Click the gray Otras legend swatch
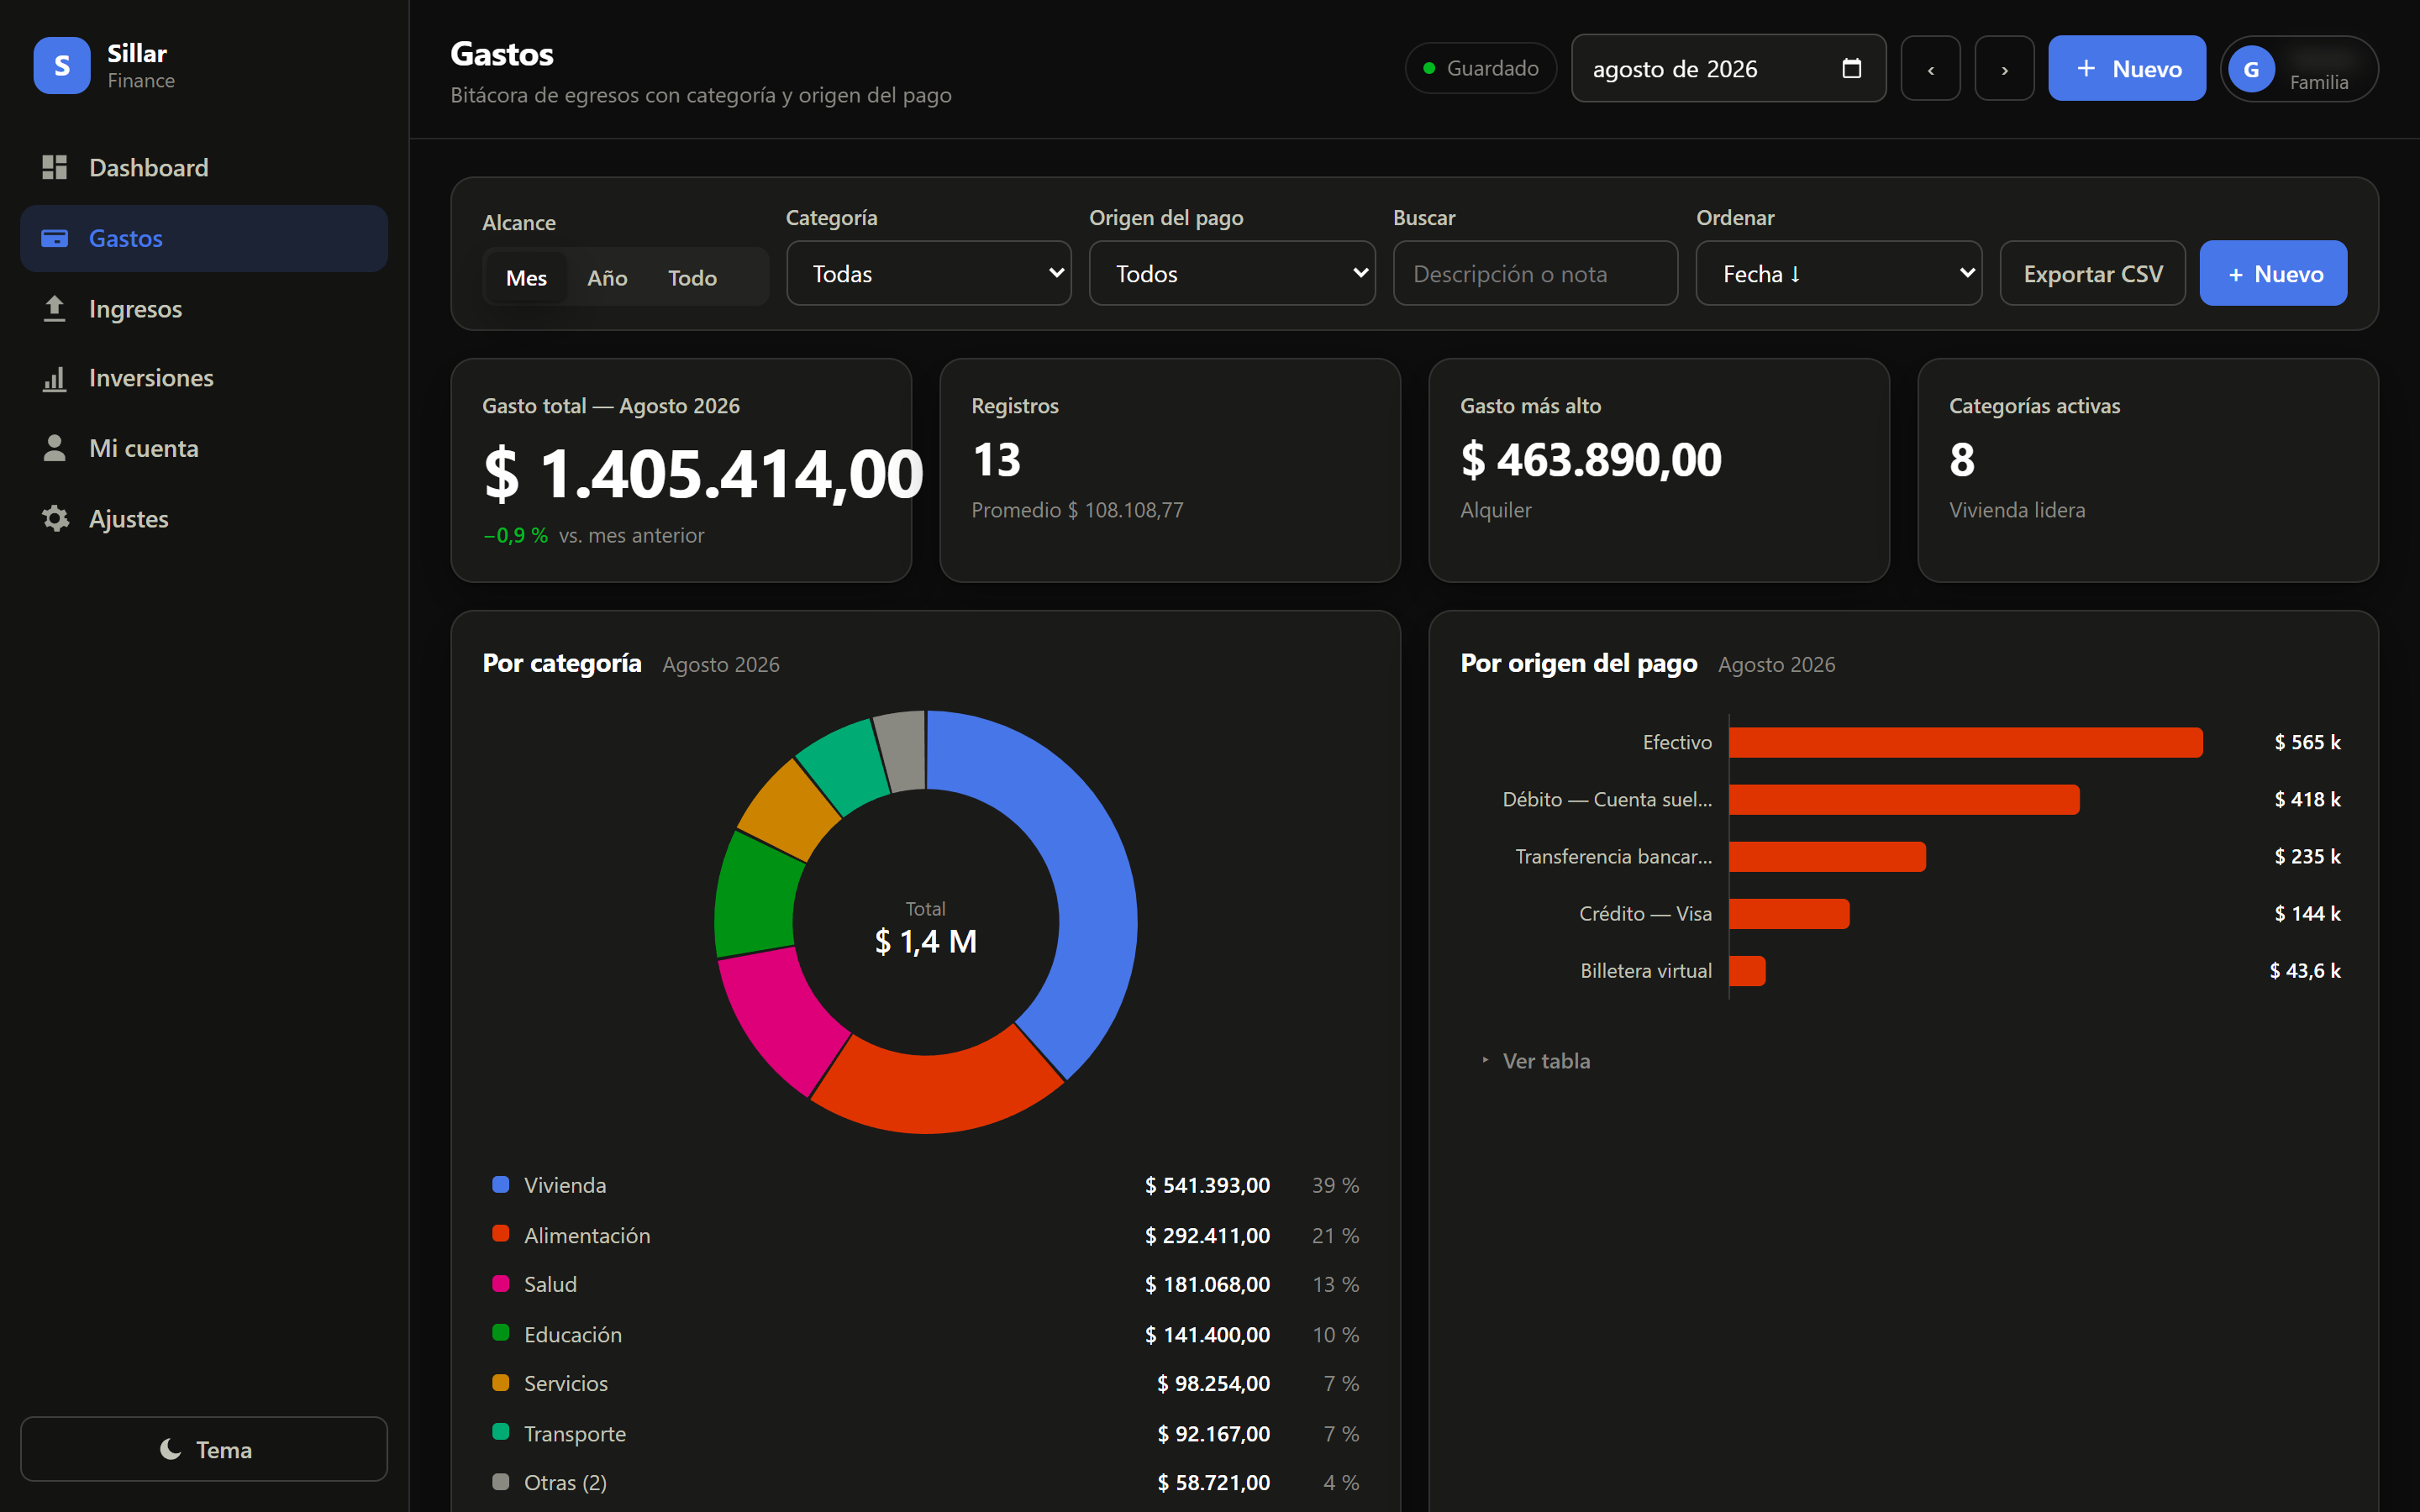This screenshot has height=1512, width=2420. tap(501, 1481)
